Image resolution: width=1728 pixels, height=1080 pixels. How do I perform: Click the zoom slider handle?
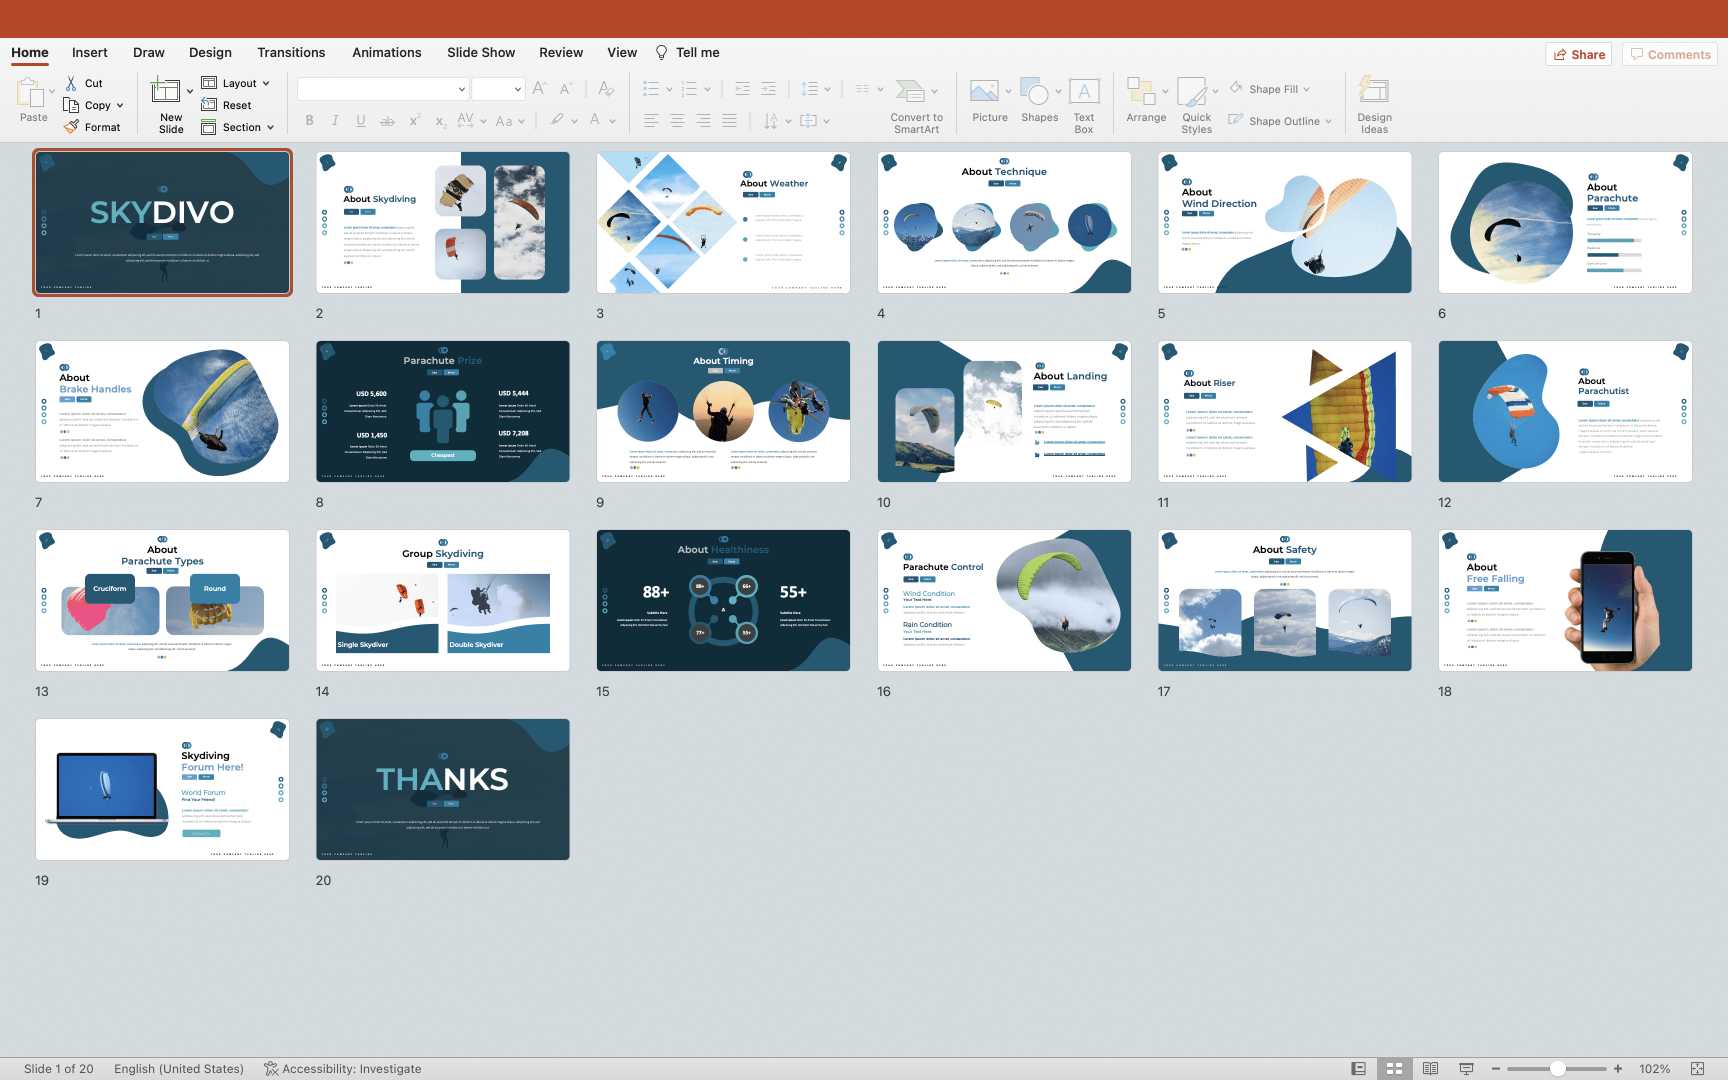coord(1557,1068)
